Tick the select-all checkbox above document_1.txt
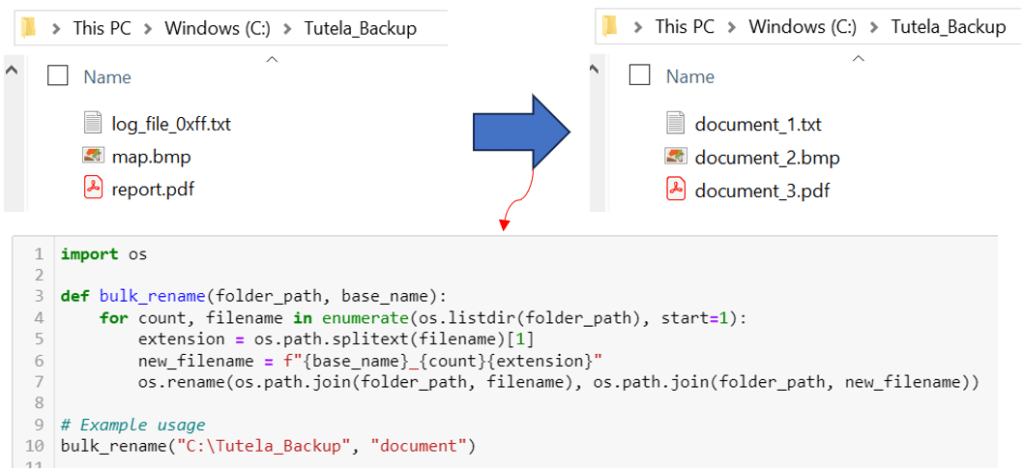Image resolution: width=1023 pixels, height=472 pixels. [640, 75]
